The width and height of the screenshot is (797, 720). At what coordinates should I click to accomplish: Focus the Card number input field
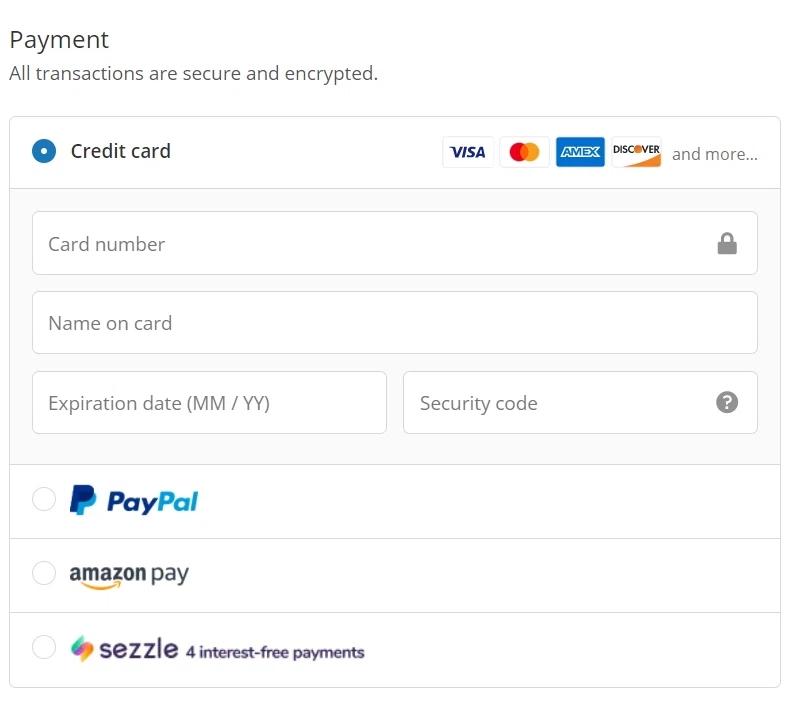(370, 243)
